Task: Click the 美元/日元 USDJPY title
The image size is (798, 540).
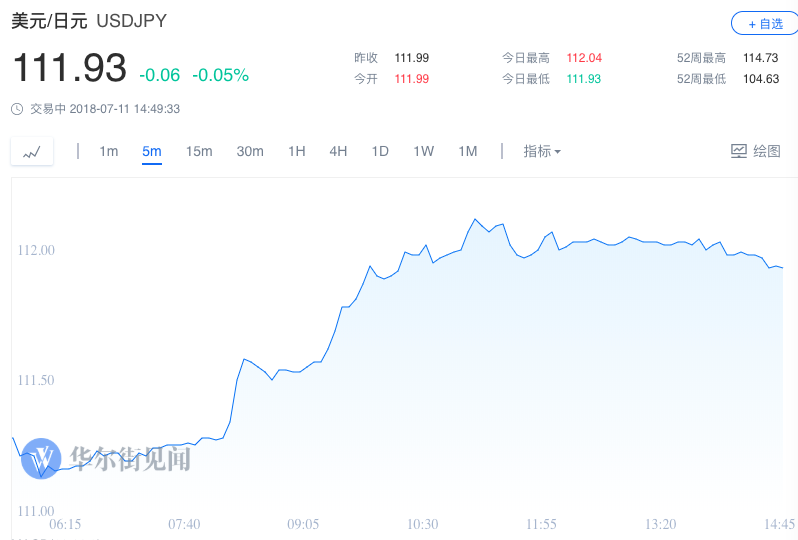Action: click(x=89, y=21)
